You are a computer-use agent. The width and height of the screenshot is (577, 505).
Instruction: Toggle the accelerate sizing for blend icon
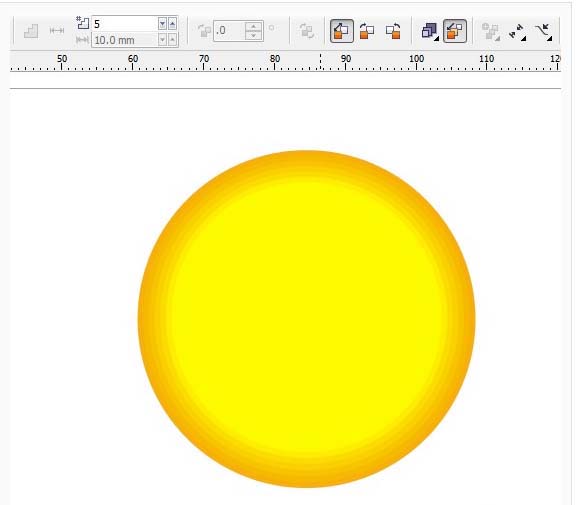tap(455, 31)
